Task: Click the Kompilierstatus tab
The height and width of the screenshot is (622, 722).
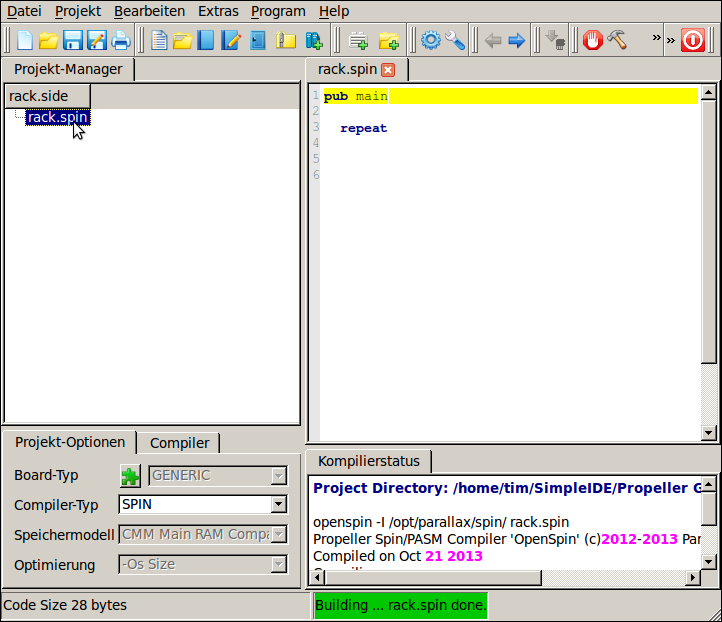Action: 369,461
